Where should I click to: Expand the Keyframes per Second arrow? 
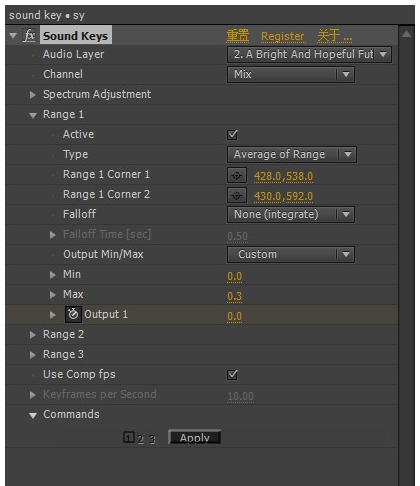33,395
